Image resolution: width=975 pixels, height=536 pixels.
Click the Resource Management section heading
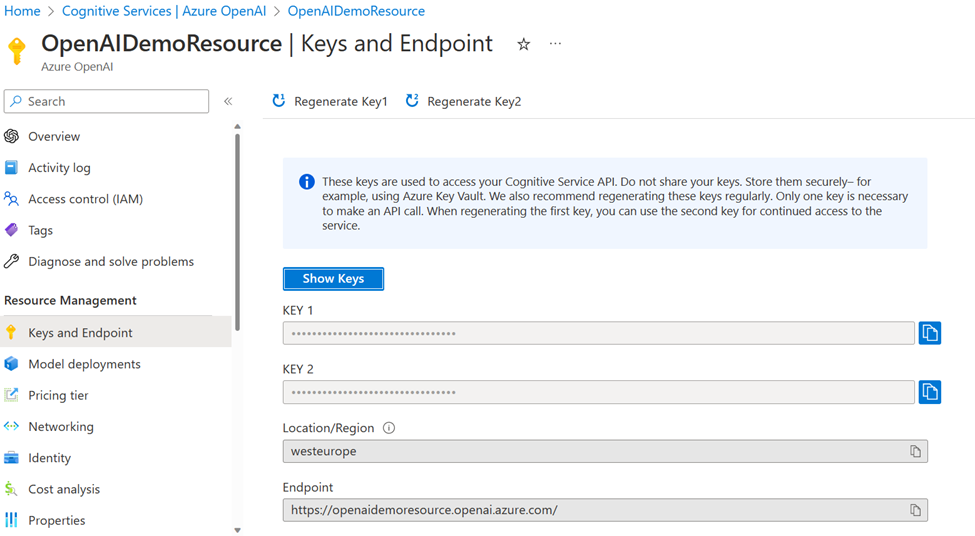coord(70,300)
